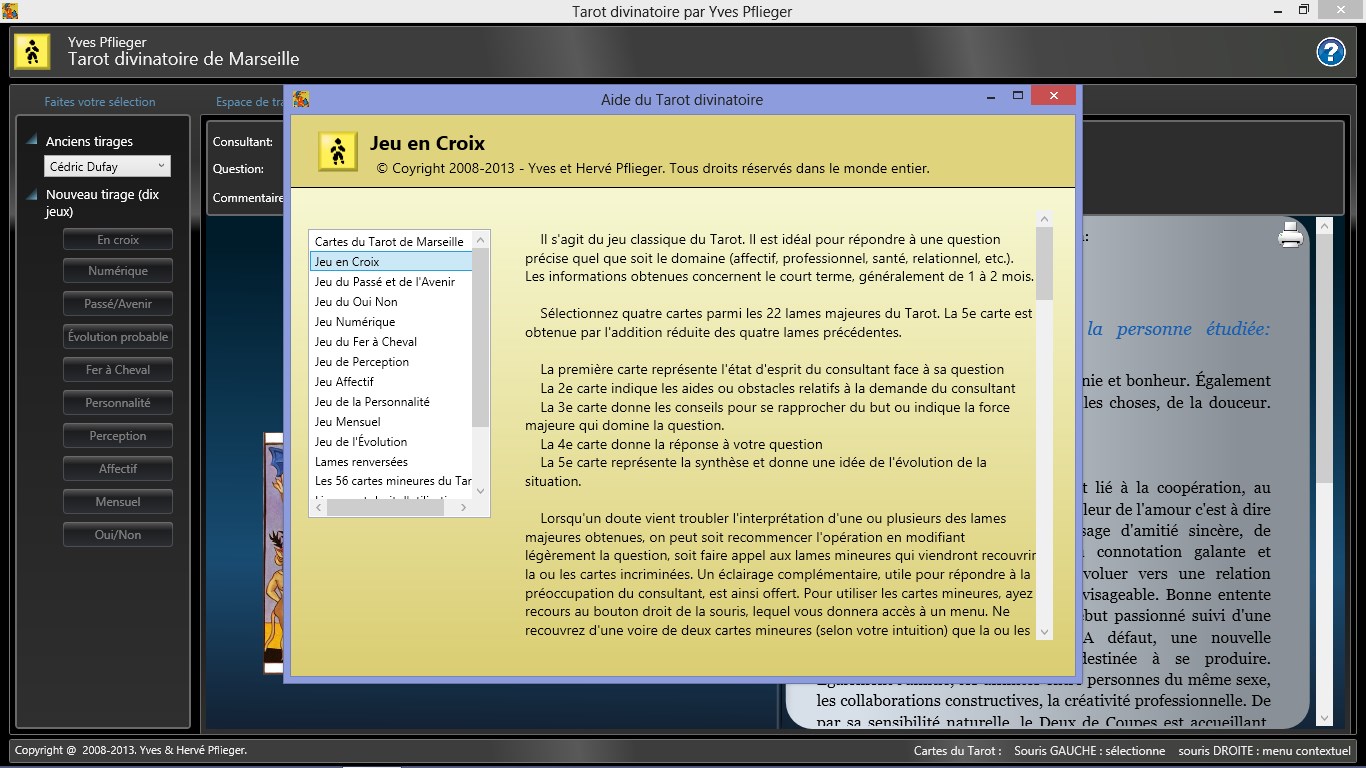Click the help text vertical scrollbar down arrow

[x=1045, y=632]
